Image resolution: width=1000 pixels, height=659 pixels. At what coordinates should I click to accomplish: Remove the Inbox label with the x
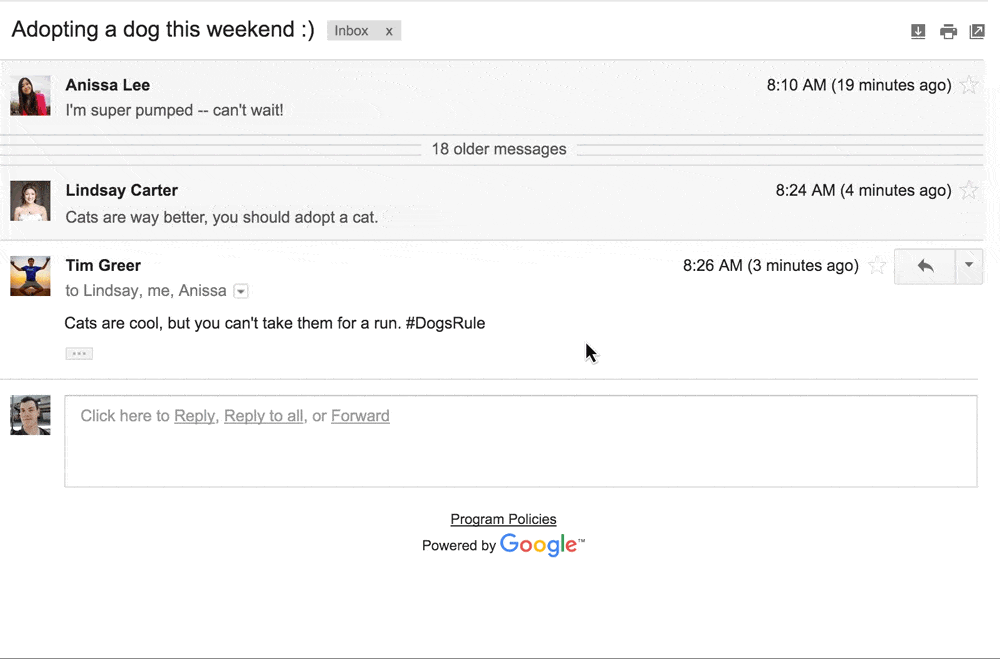(390, 30)
